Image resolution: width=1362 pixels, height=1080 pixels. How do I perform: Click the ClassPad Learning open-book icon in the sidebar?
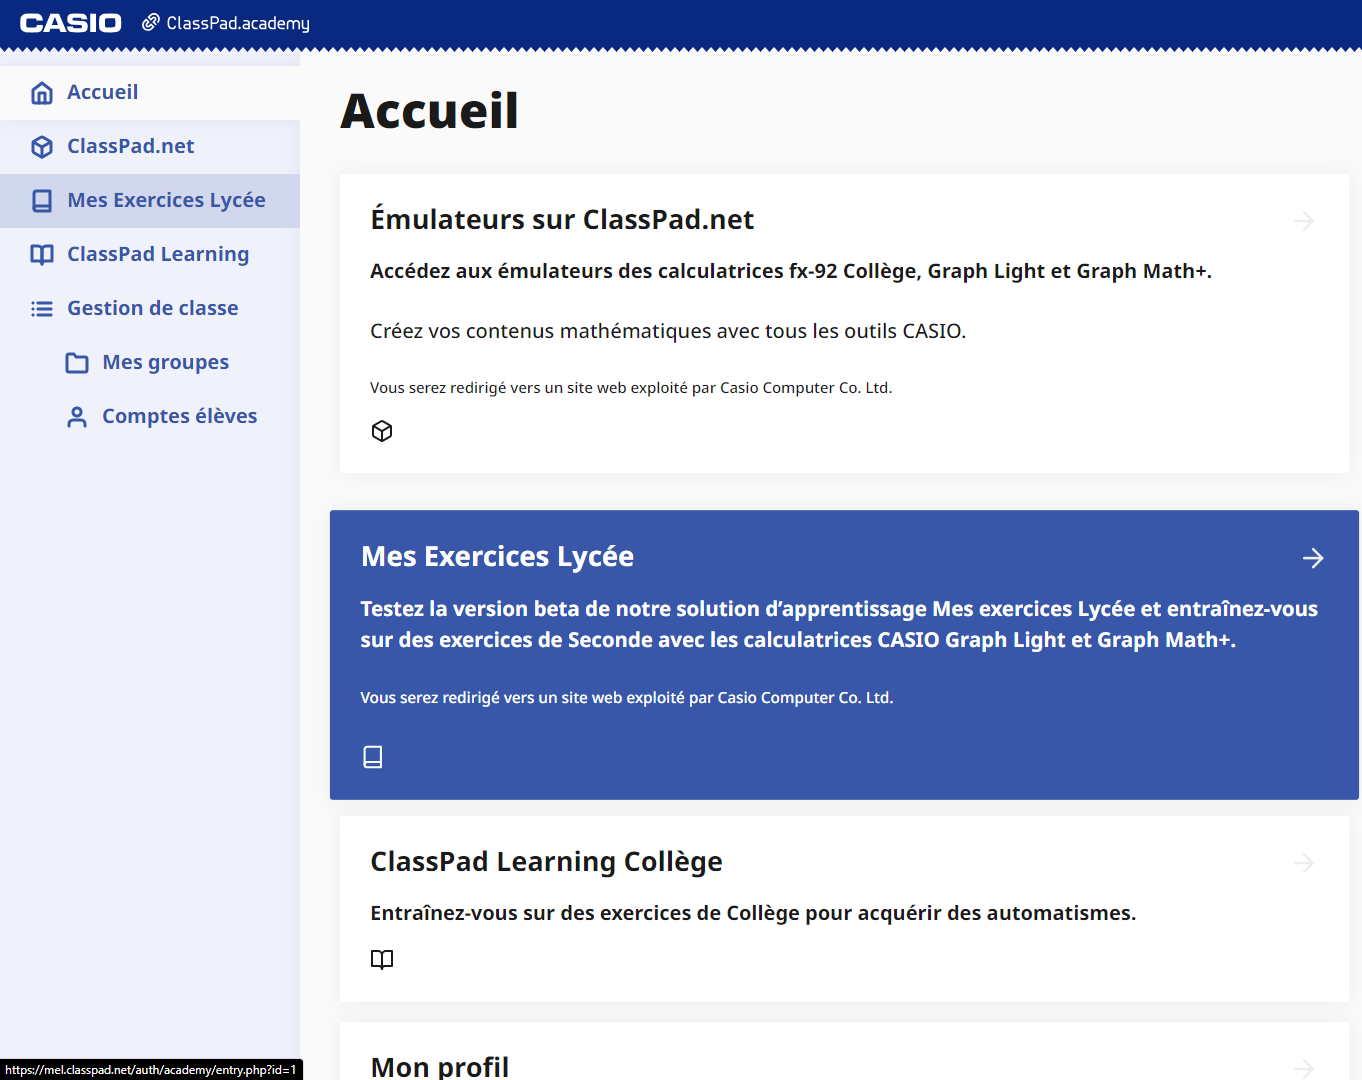click(x=42, y=255)
